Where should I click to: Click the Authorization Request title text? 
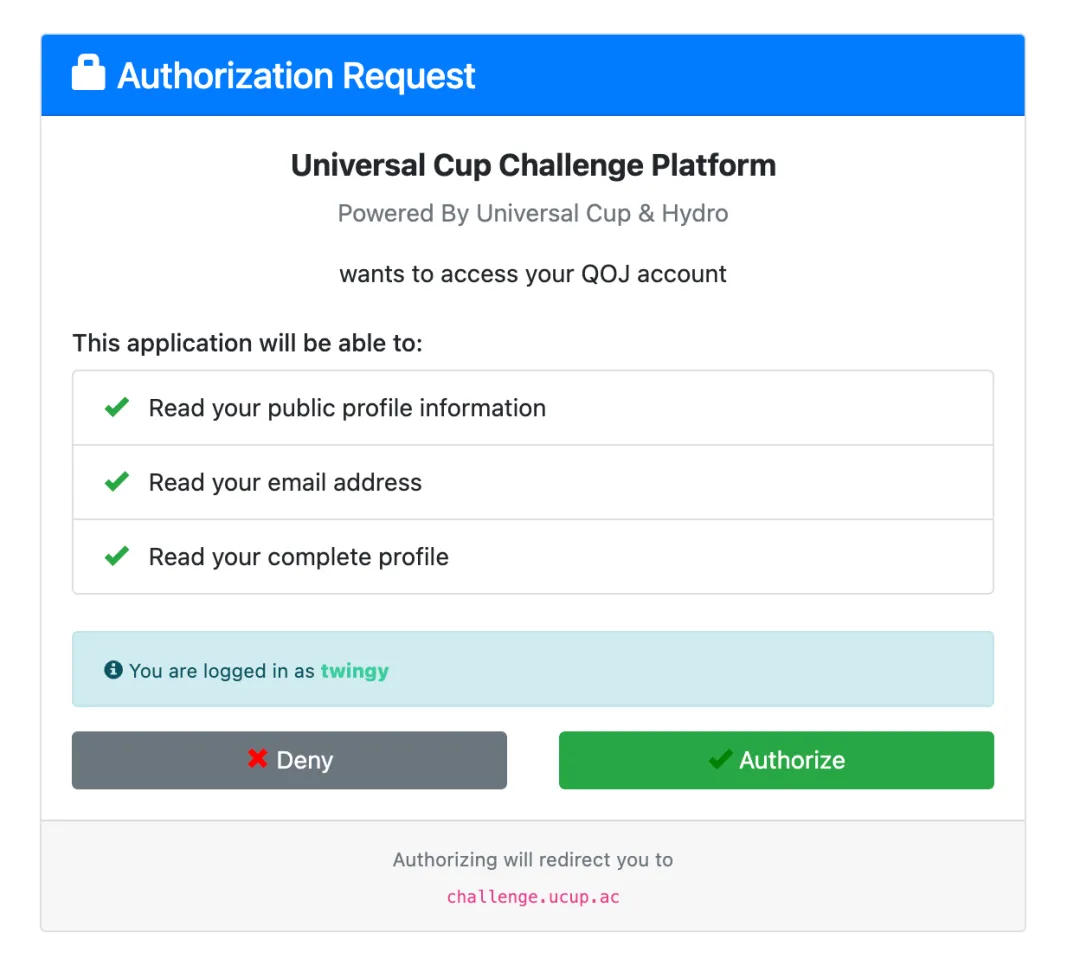click(x=296, y=76)
